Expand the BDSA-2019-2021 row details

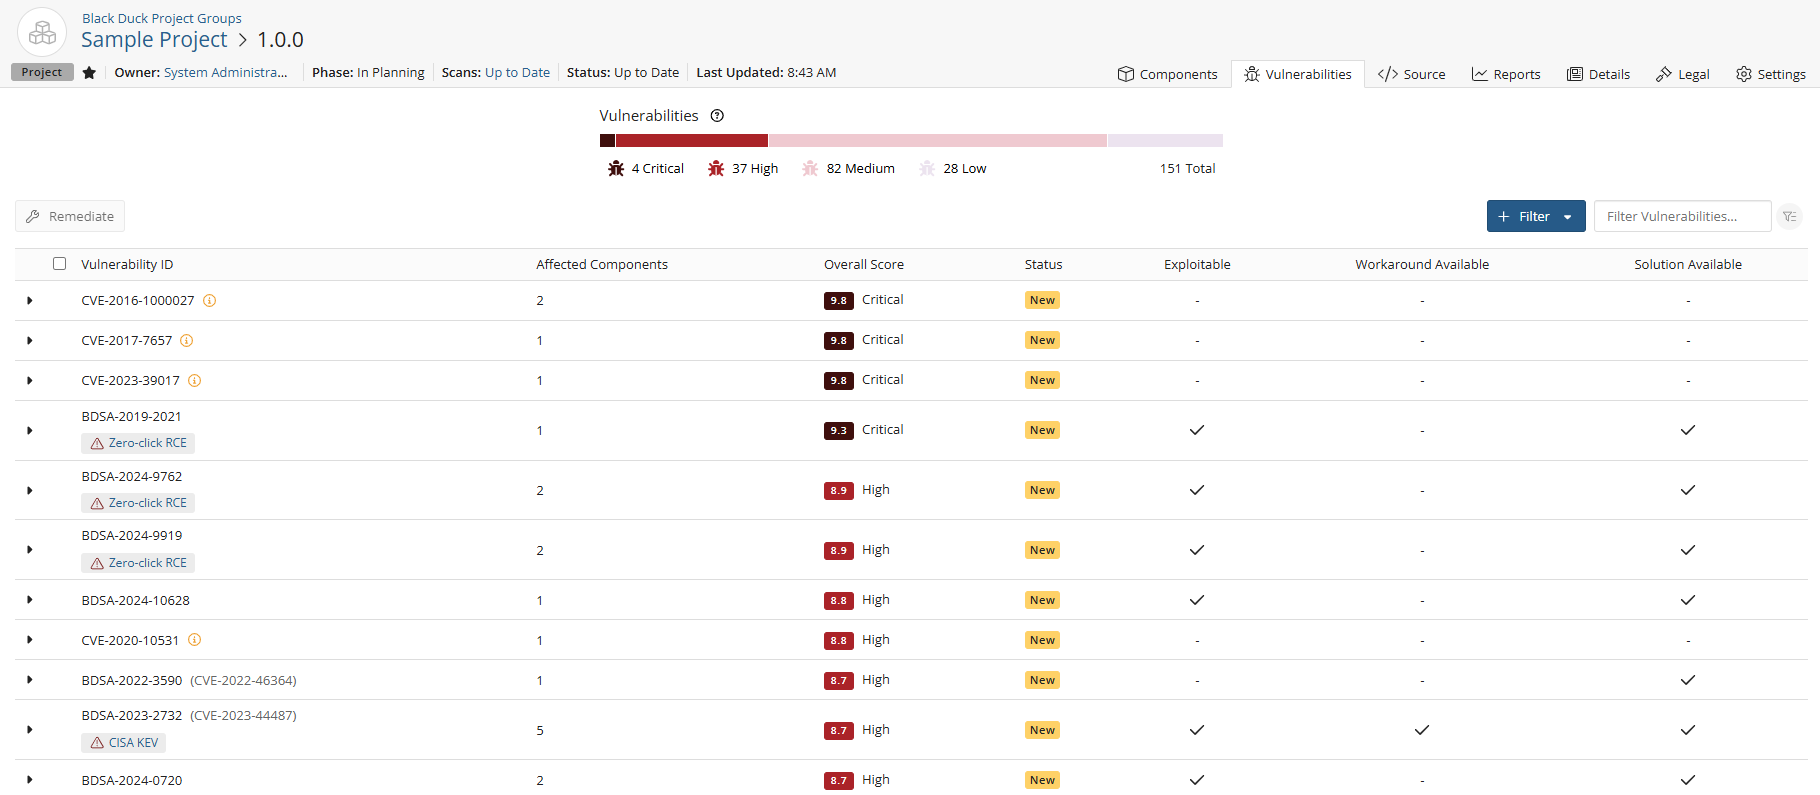30,431
